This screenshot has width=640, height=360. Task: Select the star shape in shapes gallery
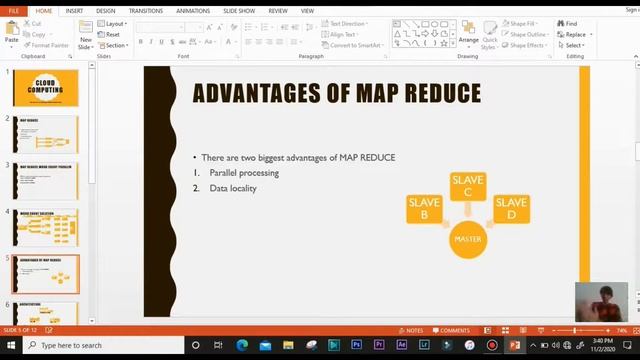(x=444, y=43)
